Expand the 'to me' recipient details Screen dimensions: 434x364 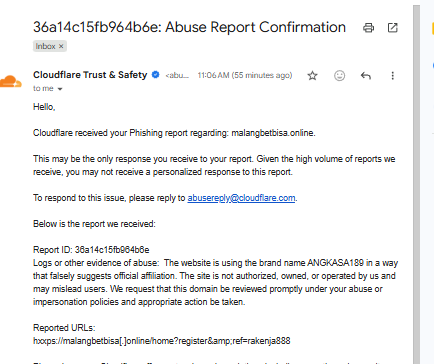60,89
